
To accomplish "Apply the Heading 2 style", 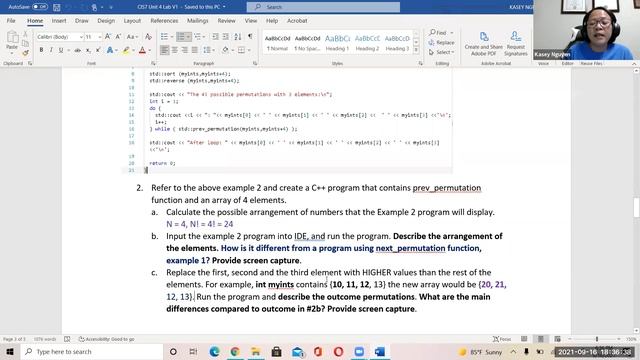I will [367, 42].
